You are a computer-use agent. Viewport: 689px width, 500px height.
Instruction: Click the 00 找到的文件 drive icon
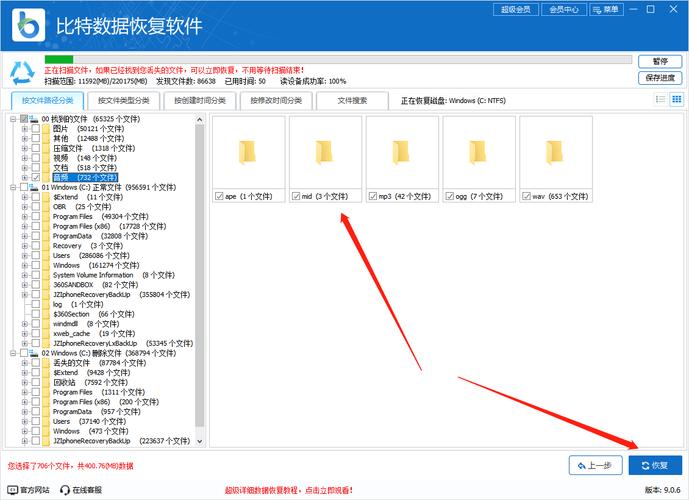pyautogui.click(x=34, y=119)
